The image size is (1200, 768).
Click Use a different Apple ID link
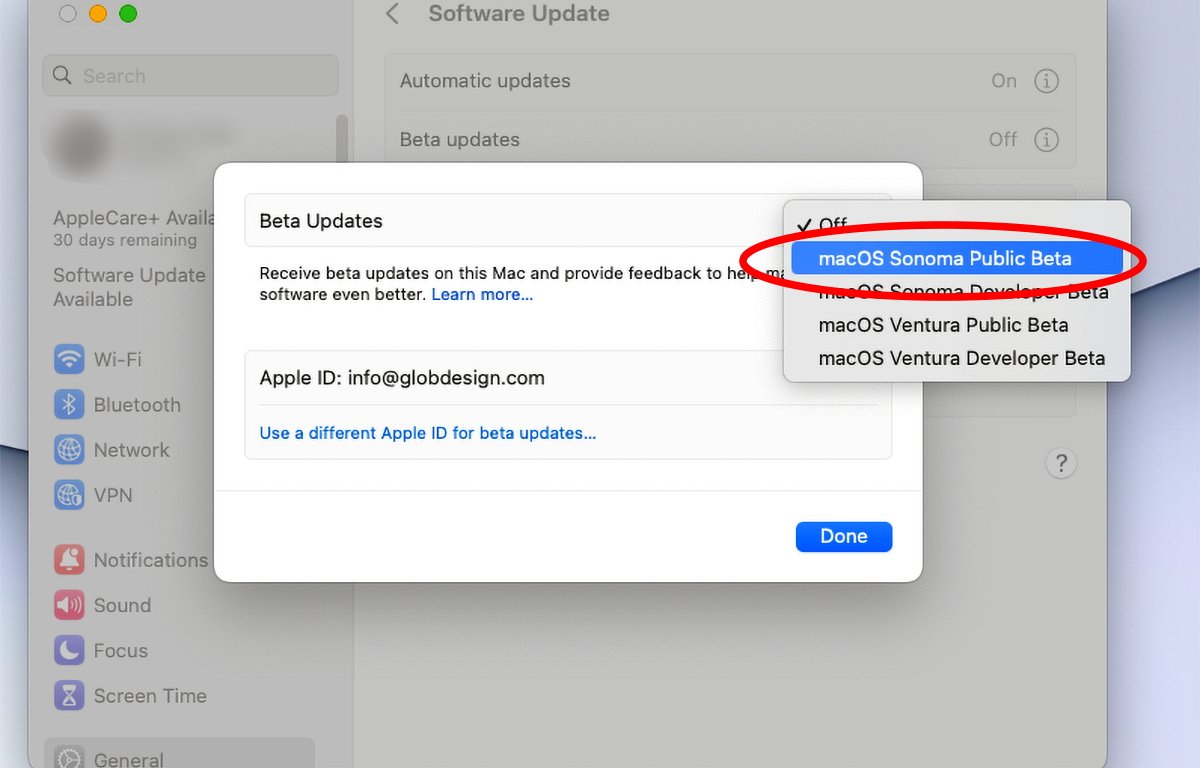428,433
